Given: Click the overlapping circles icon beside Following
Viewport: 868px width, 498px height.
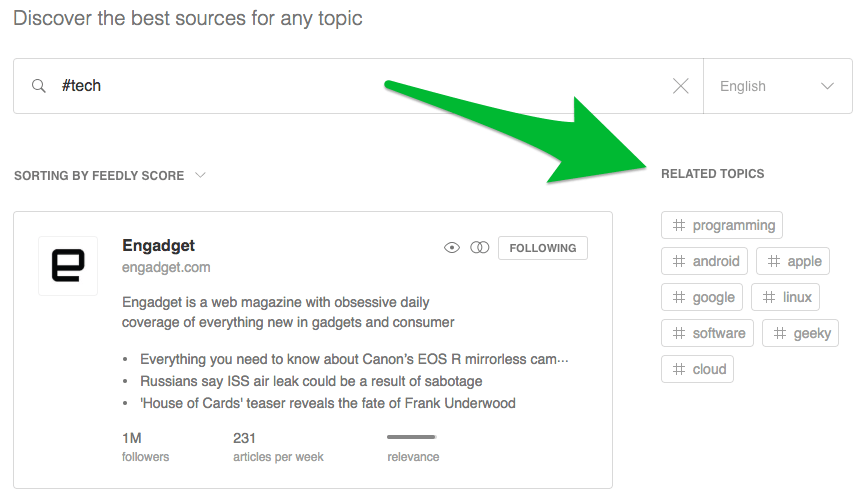Looking at the screenshot, I should coord(480,248).
